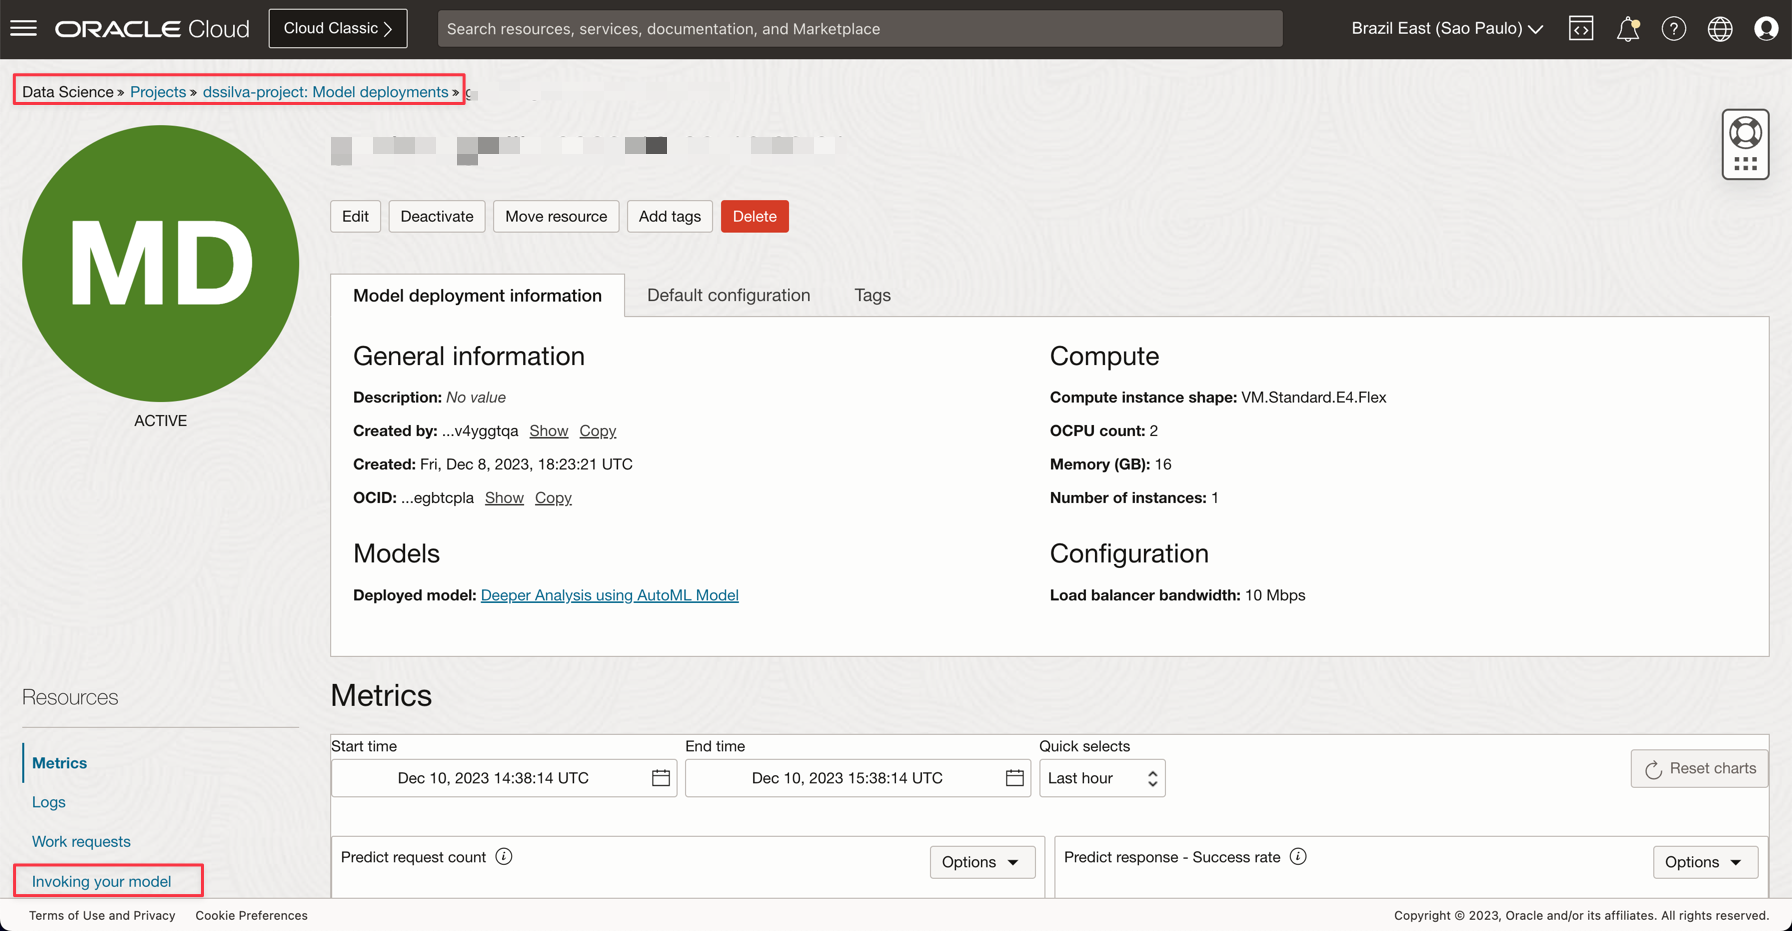The height and width of the screenshot is (931, 1792).
Task: Click the Deactivate button
Action: click(x=437, y=216)
